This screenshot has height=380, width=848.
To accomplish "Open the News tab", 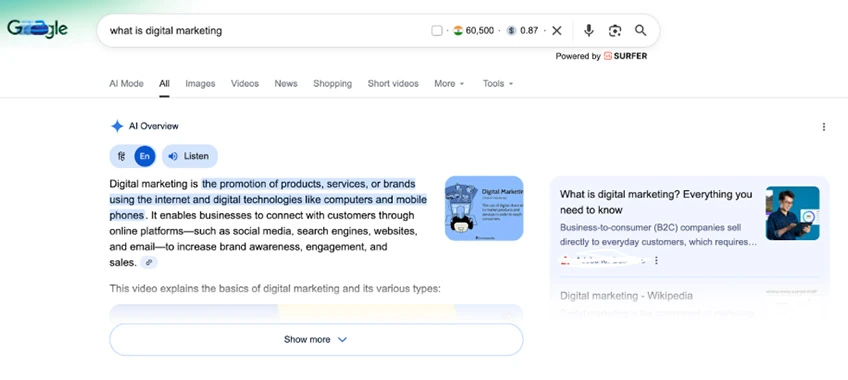I will [286, 83].
